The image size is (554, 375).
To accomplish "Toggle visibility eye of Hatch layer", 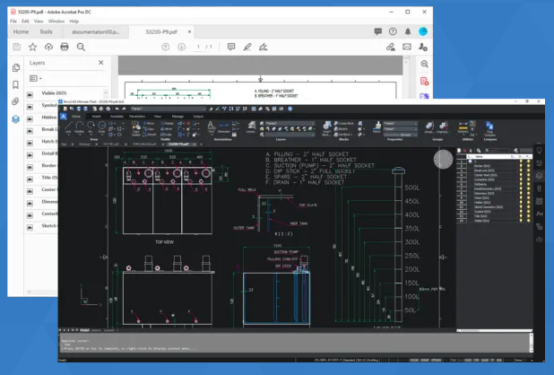I will click(30, 142).
